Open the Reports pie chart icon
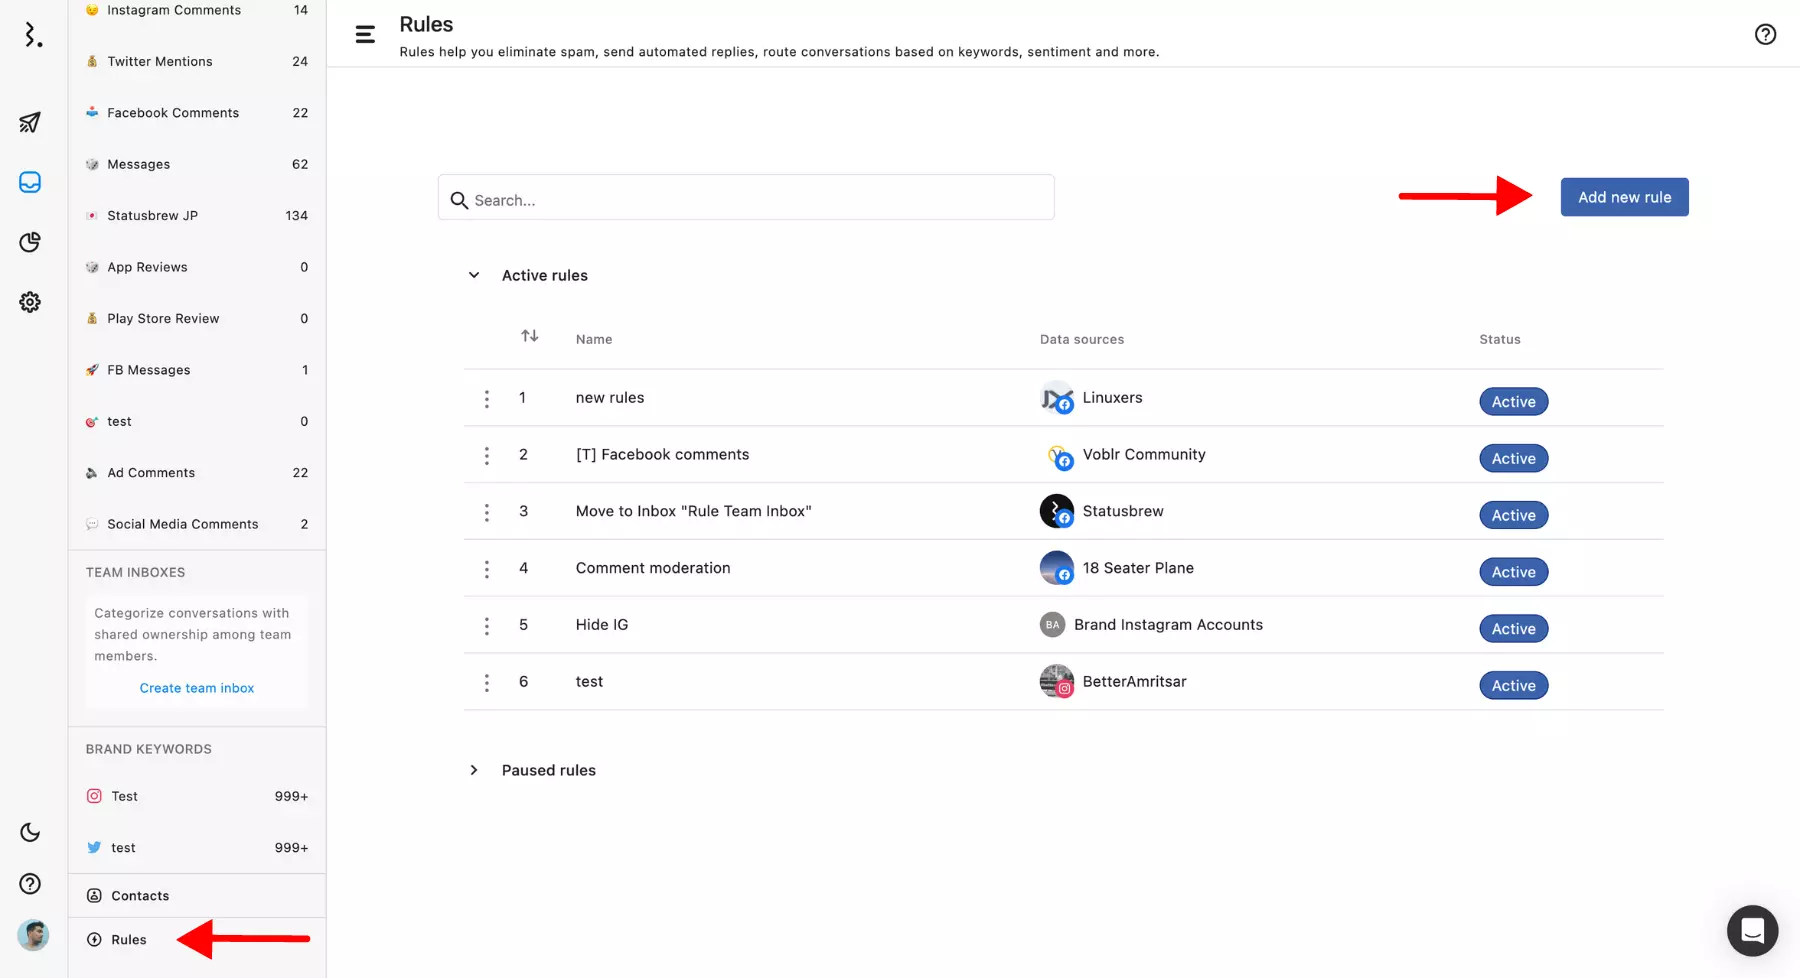The image size is (1800, 978). pos(30,242)
